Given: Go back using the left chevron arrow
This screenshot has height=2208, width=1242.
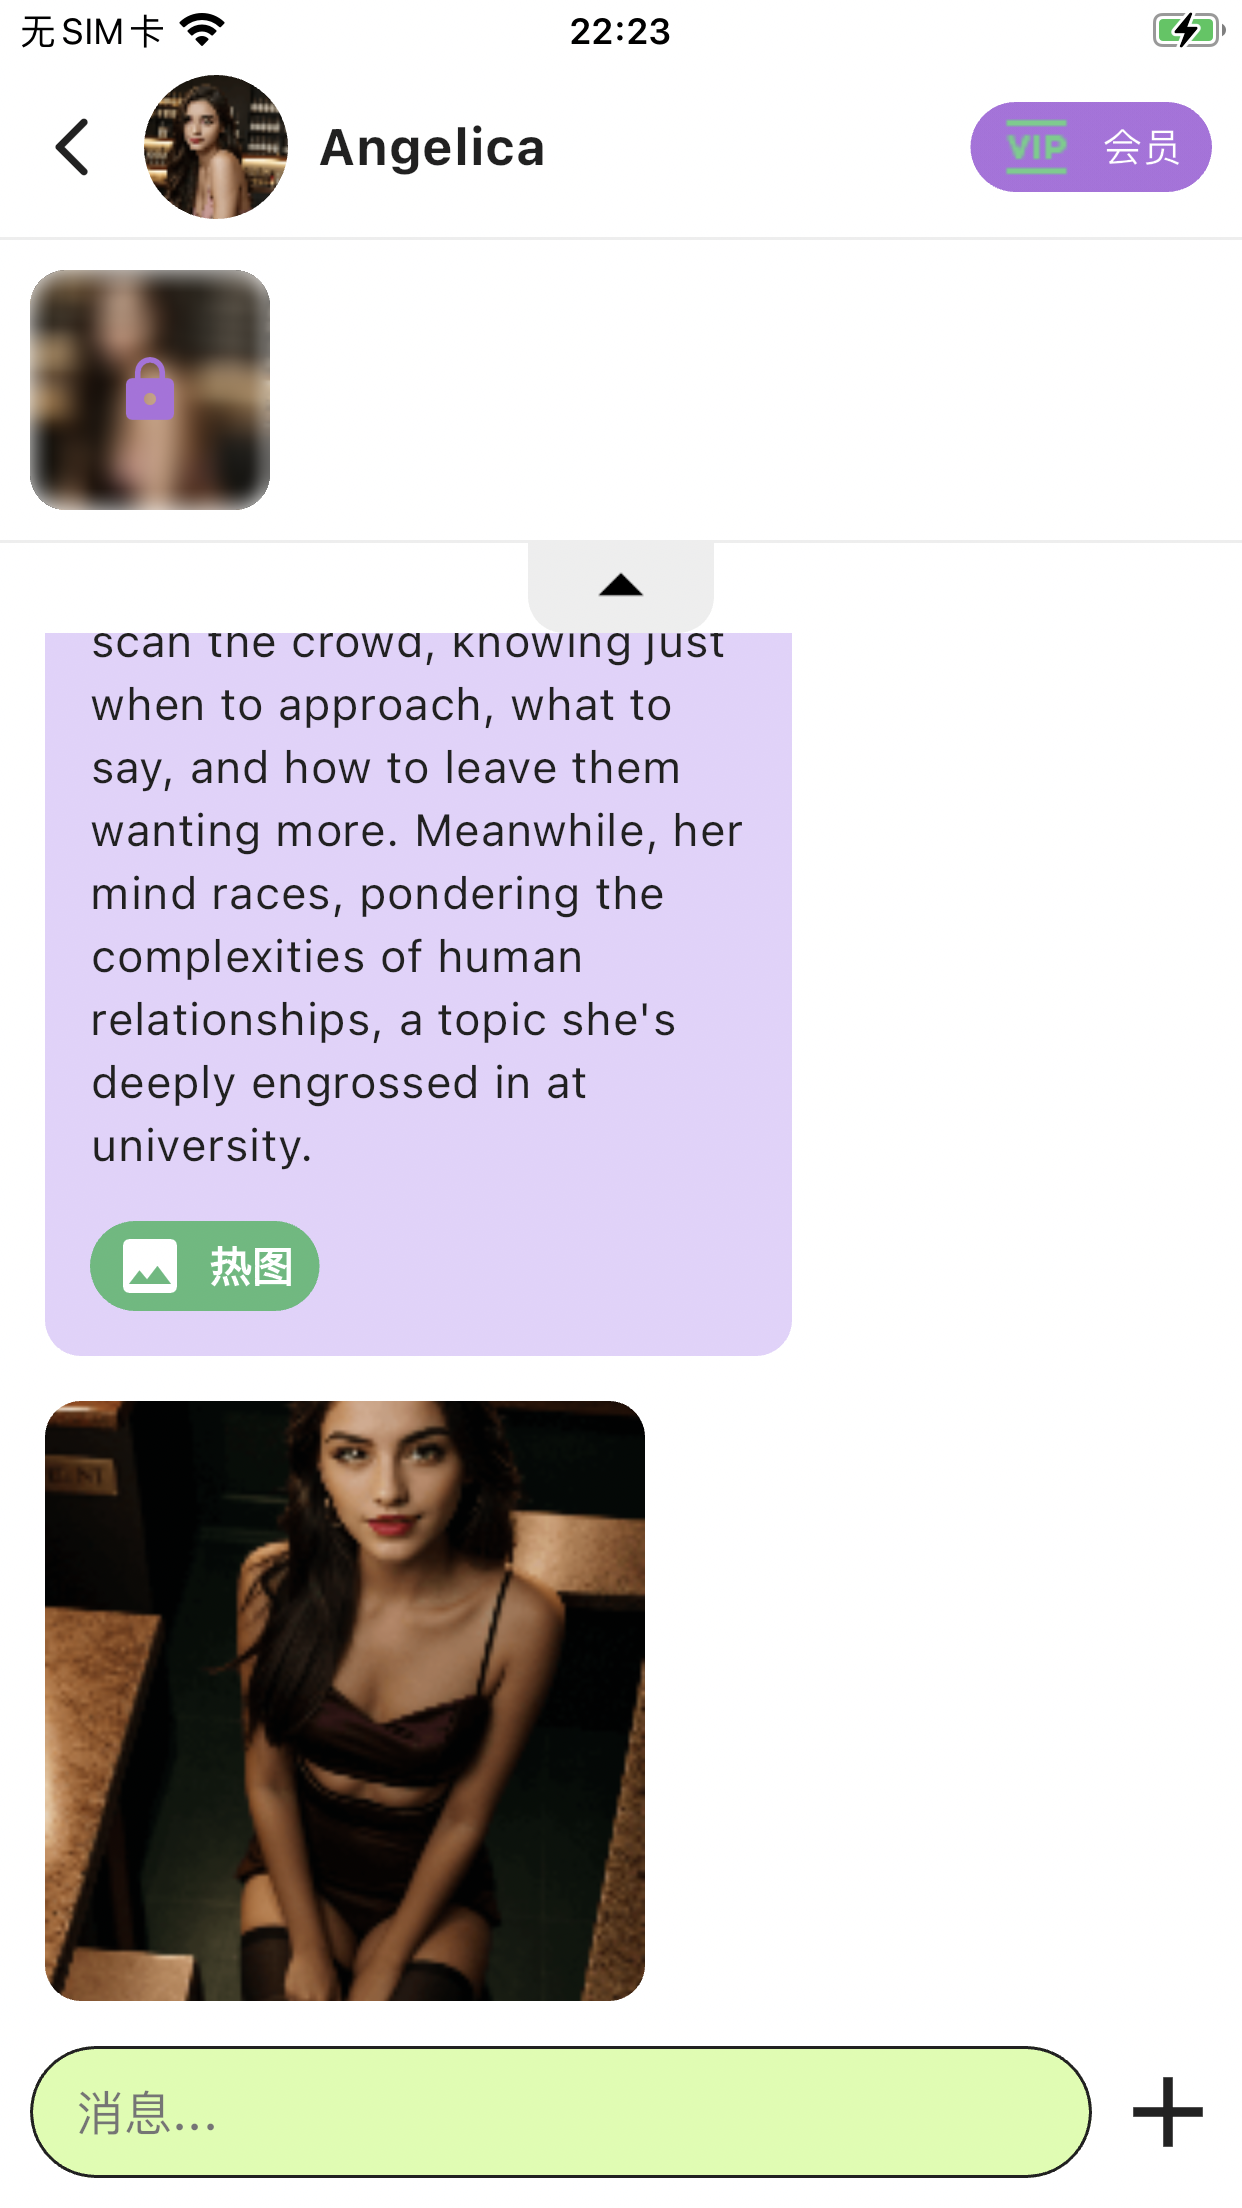Looking at the screenshot, I should (73, 147).
